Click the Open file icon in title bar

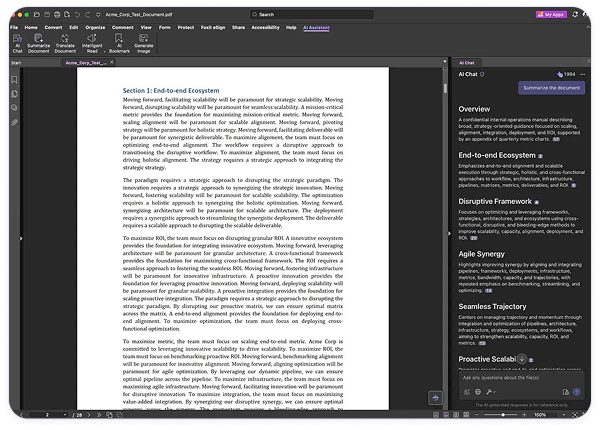[x=37, y=15]
